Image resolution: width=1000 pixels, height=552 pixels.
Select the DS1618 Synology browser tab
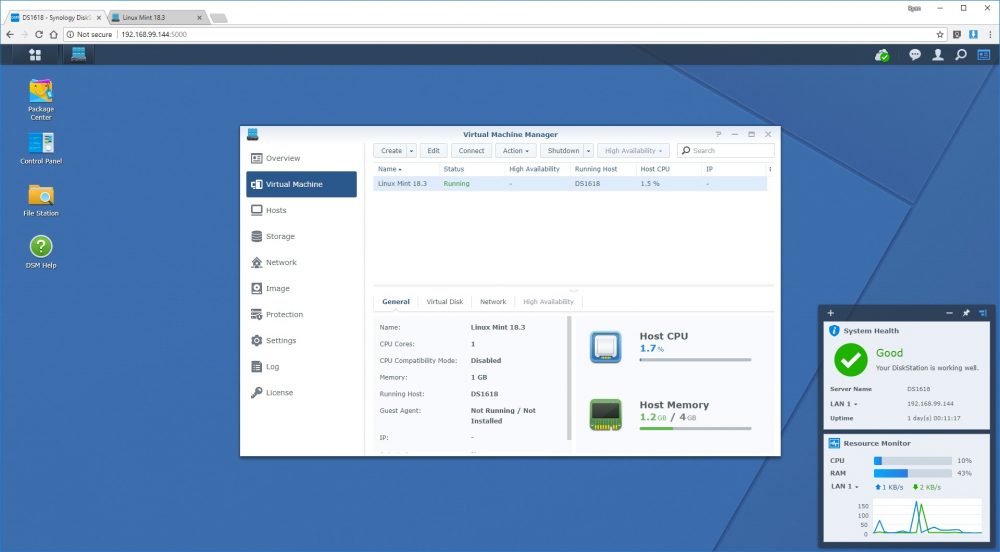click(56, 17)
